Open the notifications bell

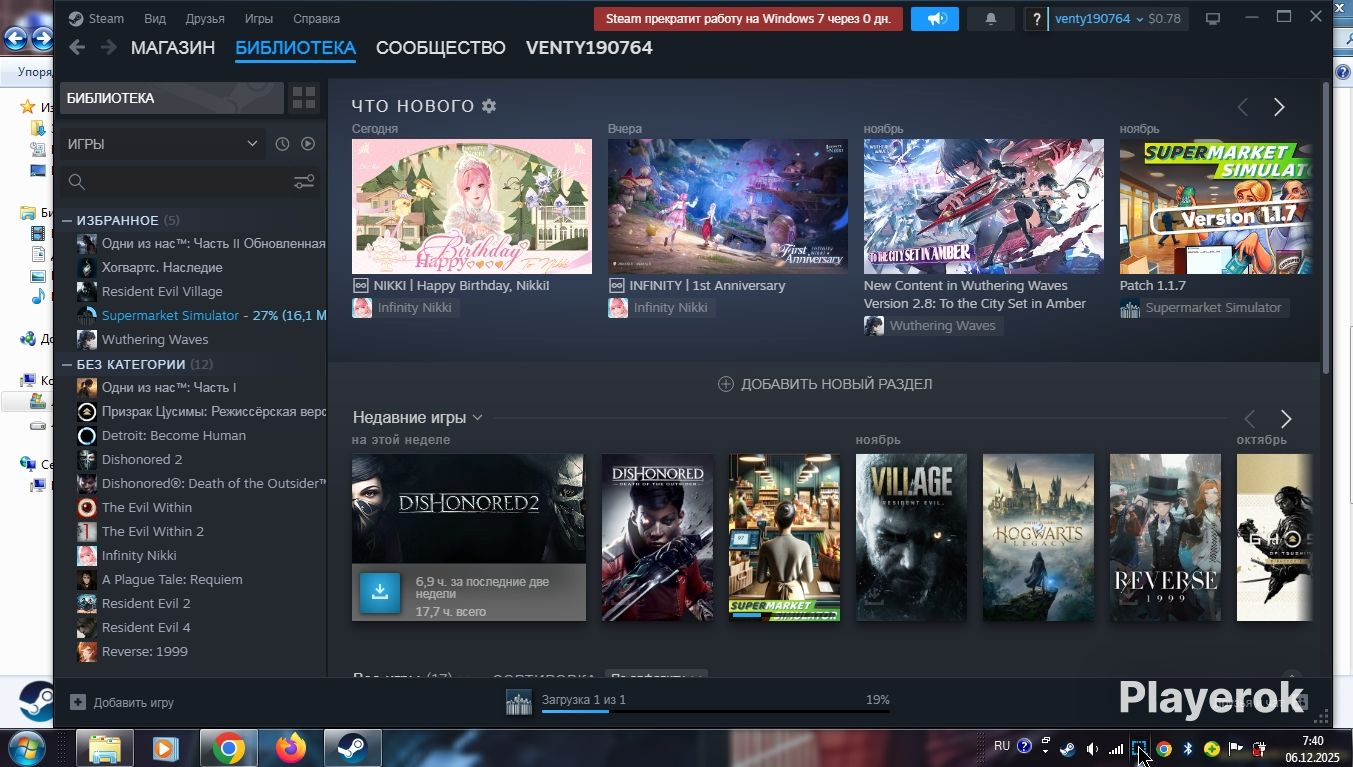991,19
